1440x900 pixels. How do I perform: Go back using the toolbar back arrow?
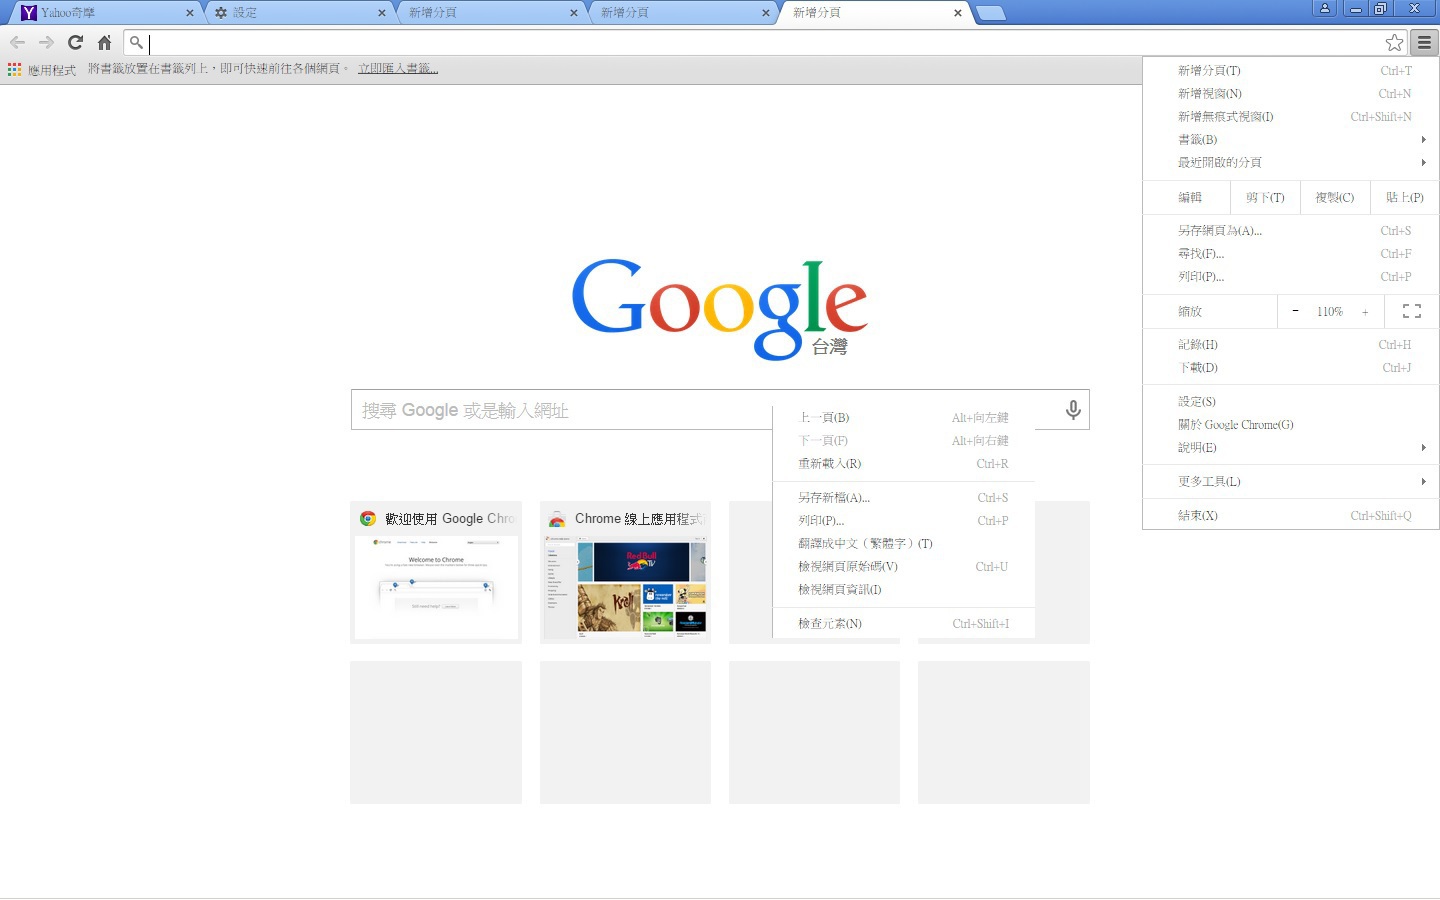17,42
